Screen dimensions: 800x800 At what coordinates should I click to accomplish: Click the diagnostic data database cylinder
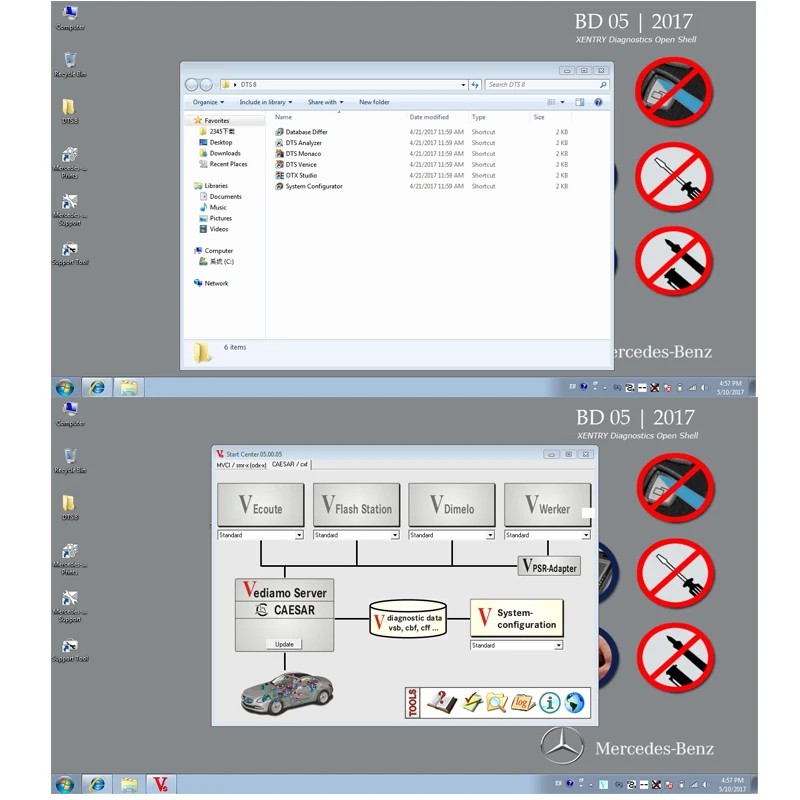click(408, 619)
